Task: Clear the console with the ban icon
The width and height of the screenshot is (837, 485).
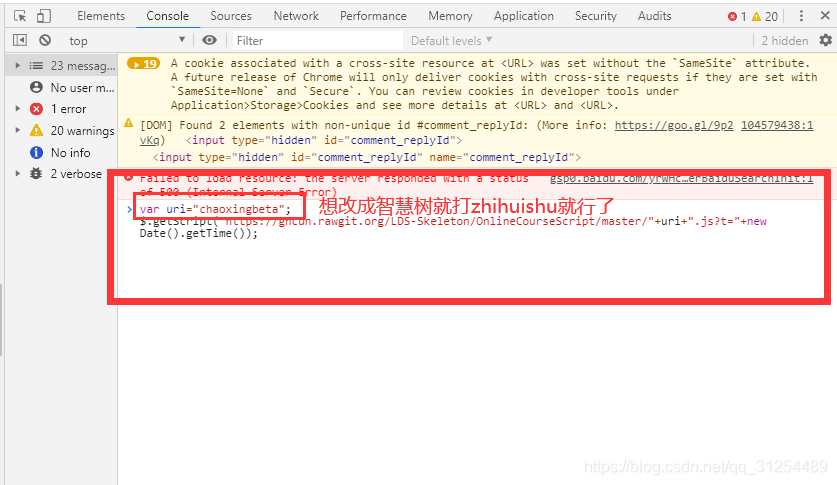Action: tap(45, 40)
